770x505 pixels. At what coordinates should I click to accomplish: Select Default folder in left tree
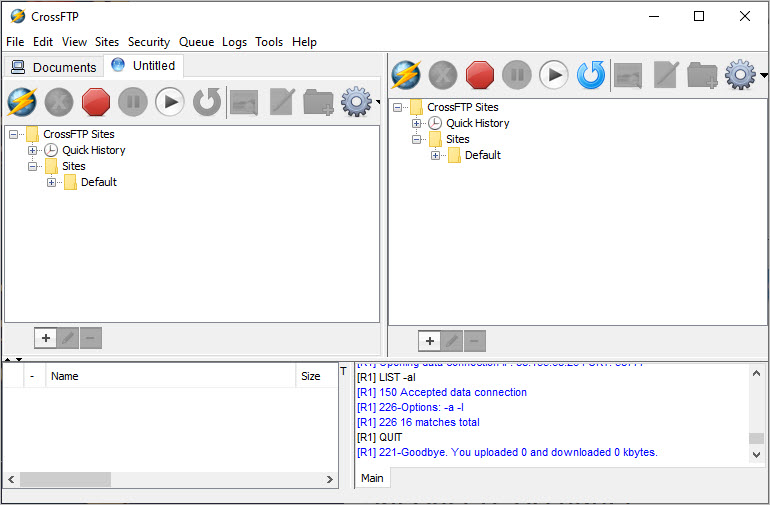[x=99, y=182]
